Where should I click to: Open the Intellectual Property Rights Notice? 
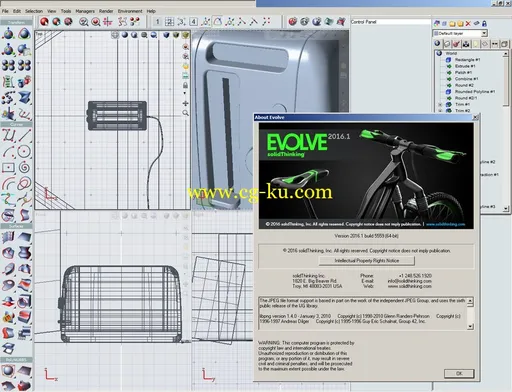tap(367, 261)
